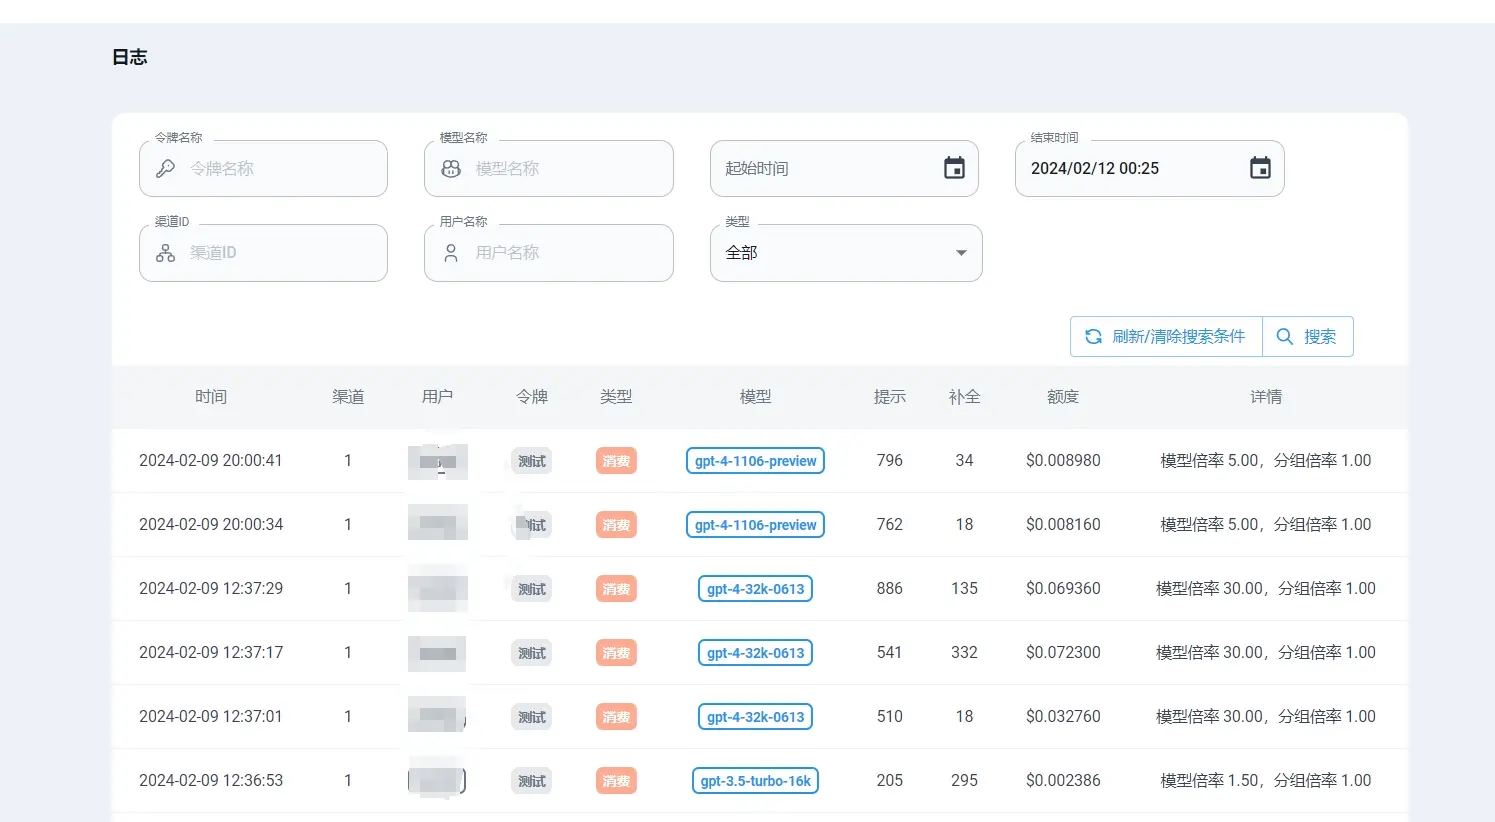1495x822 pixels.
Task: Click the 补全 column header
Action: [964, 397]
